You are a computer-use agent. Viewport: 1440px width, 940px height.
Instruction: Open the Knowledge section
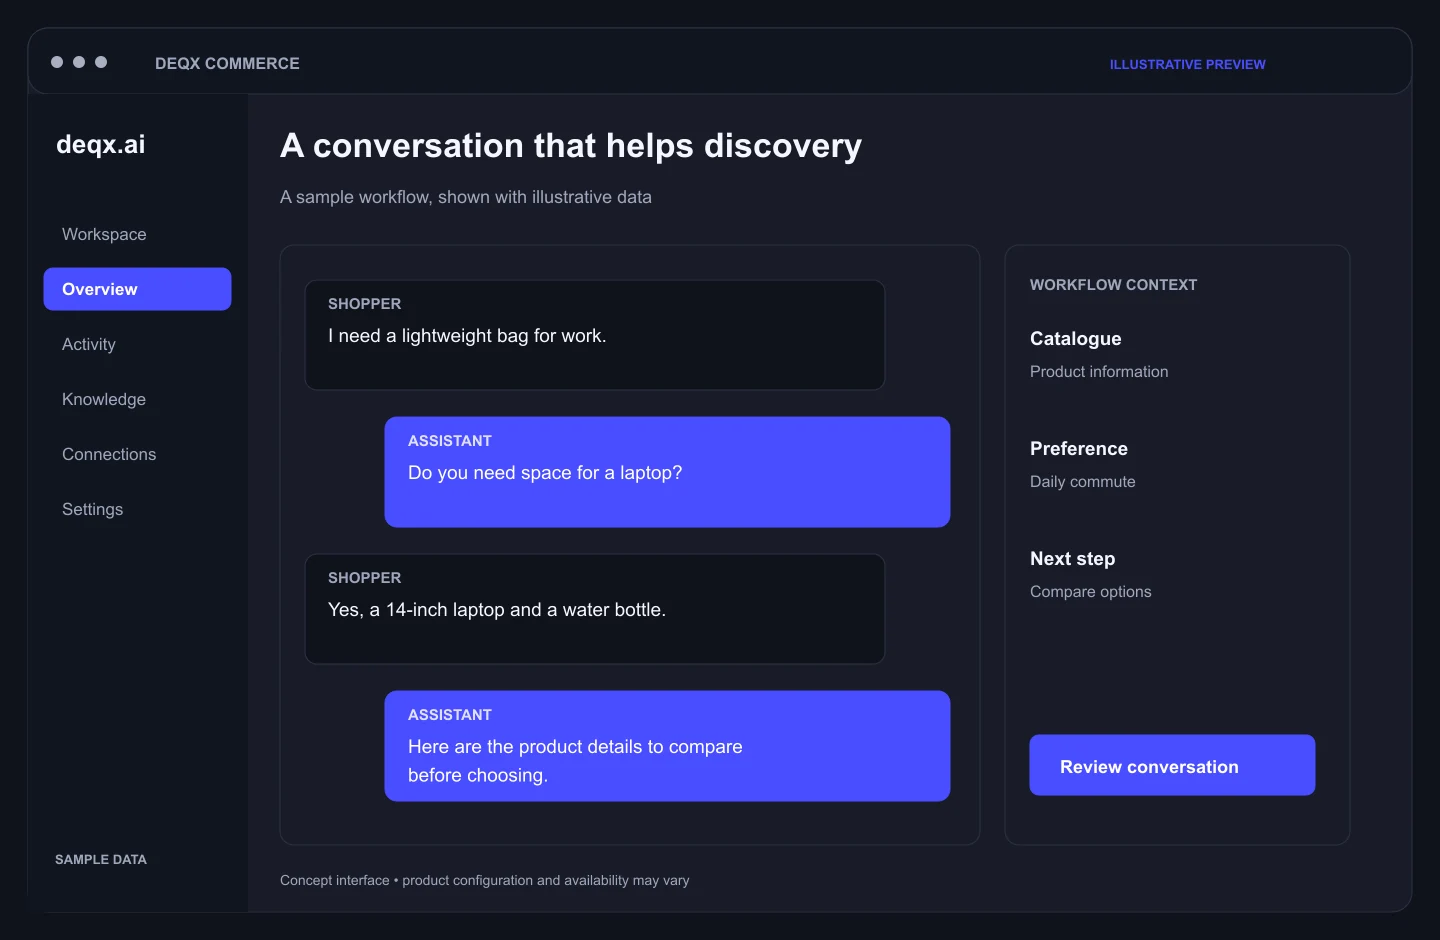coord(104,399)
